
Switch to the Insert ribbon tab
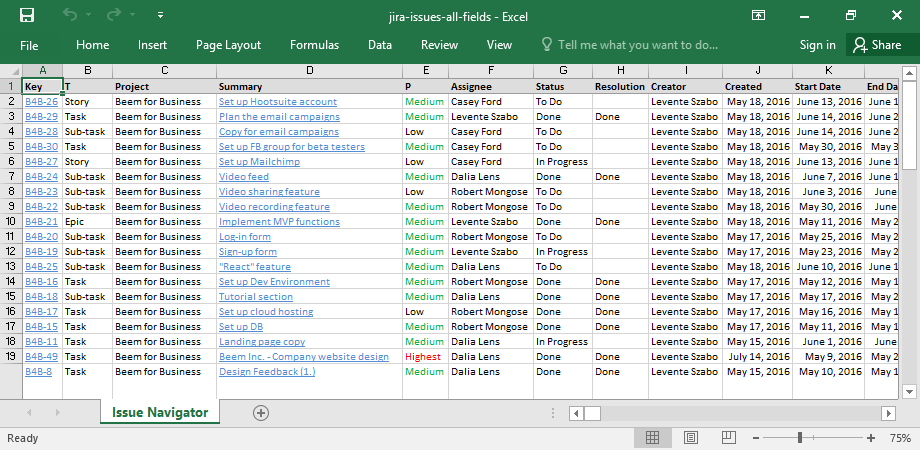click(x=153, y=45)
